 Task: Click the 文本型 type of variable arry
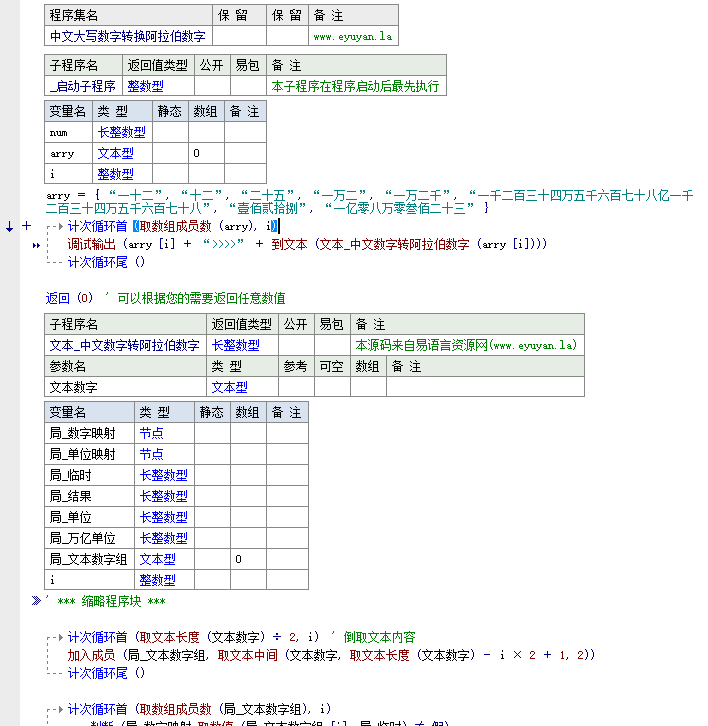pos(115,153)
